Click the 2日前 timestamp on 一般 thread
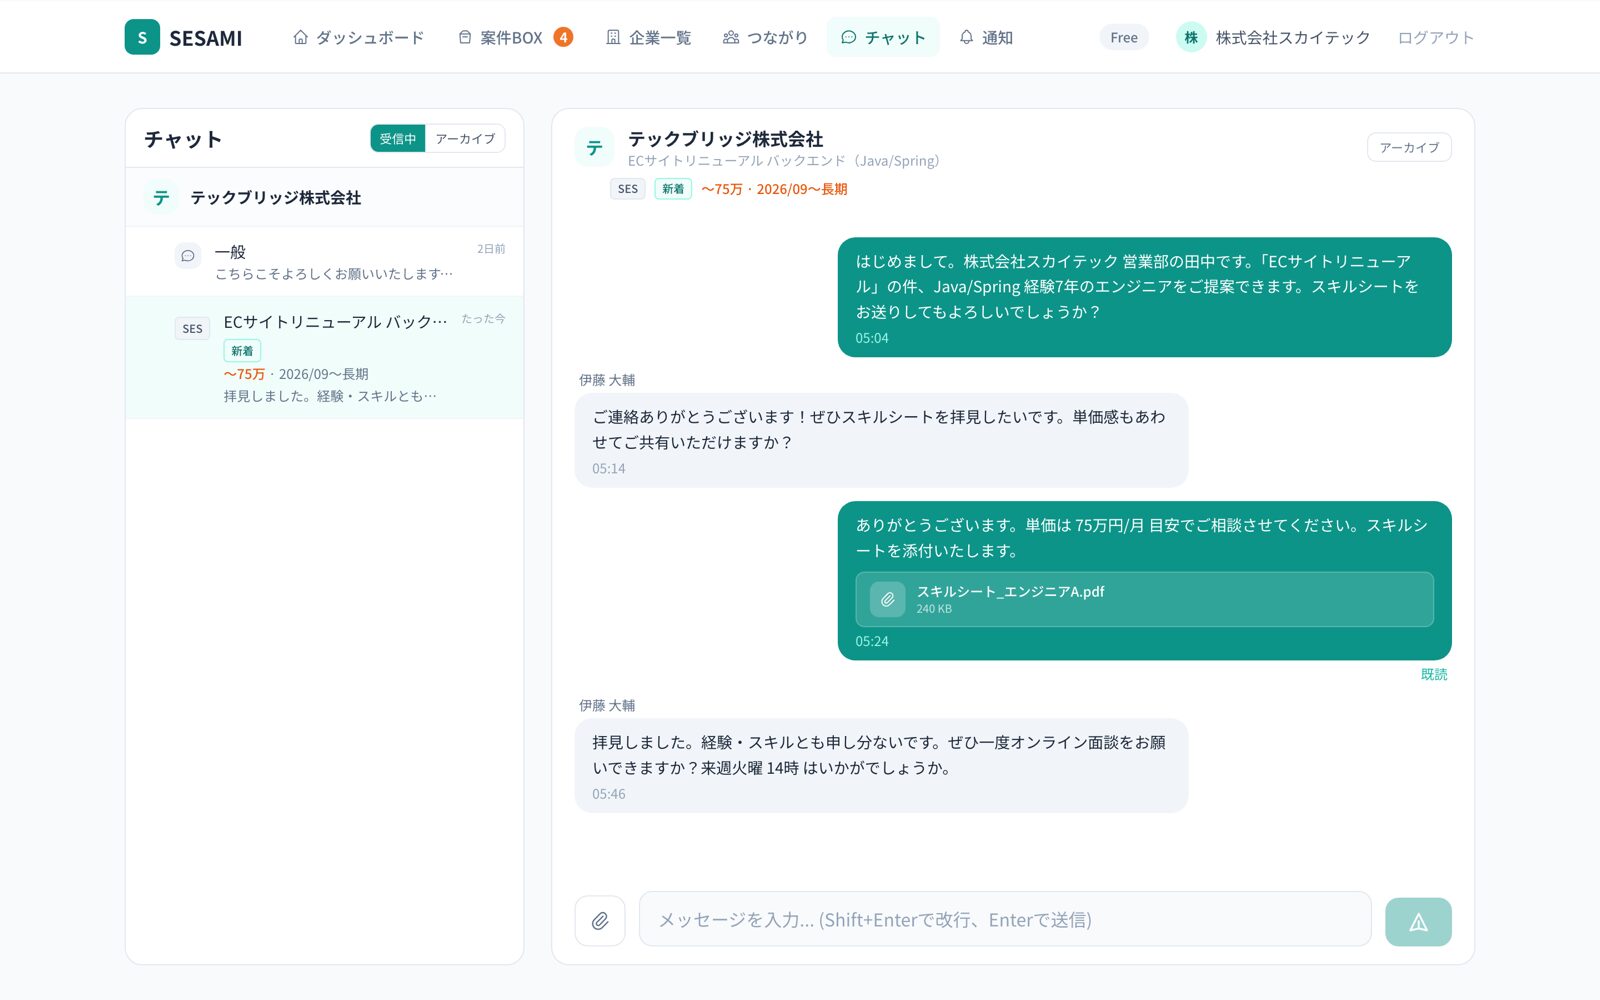 pos(491,249)
